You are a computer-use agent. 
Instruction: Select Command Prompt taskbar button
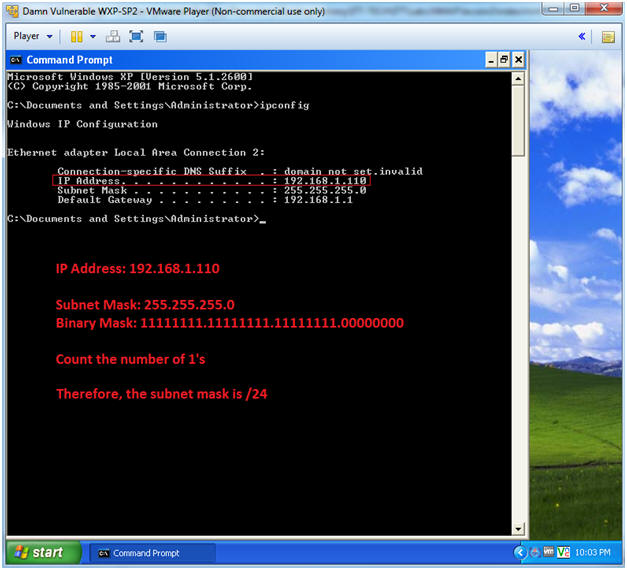(152, 553)
